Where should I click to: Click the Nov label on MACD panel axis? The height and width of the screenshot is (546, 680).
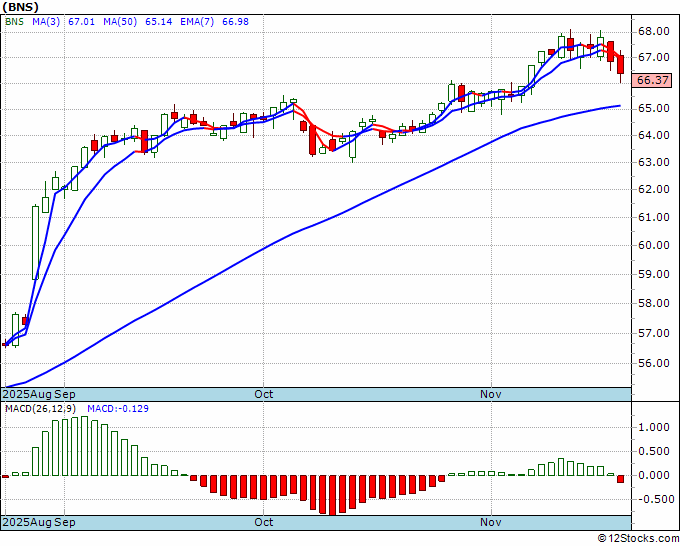491,522
